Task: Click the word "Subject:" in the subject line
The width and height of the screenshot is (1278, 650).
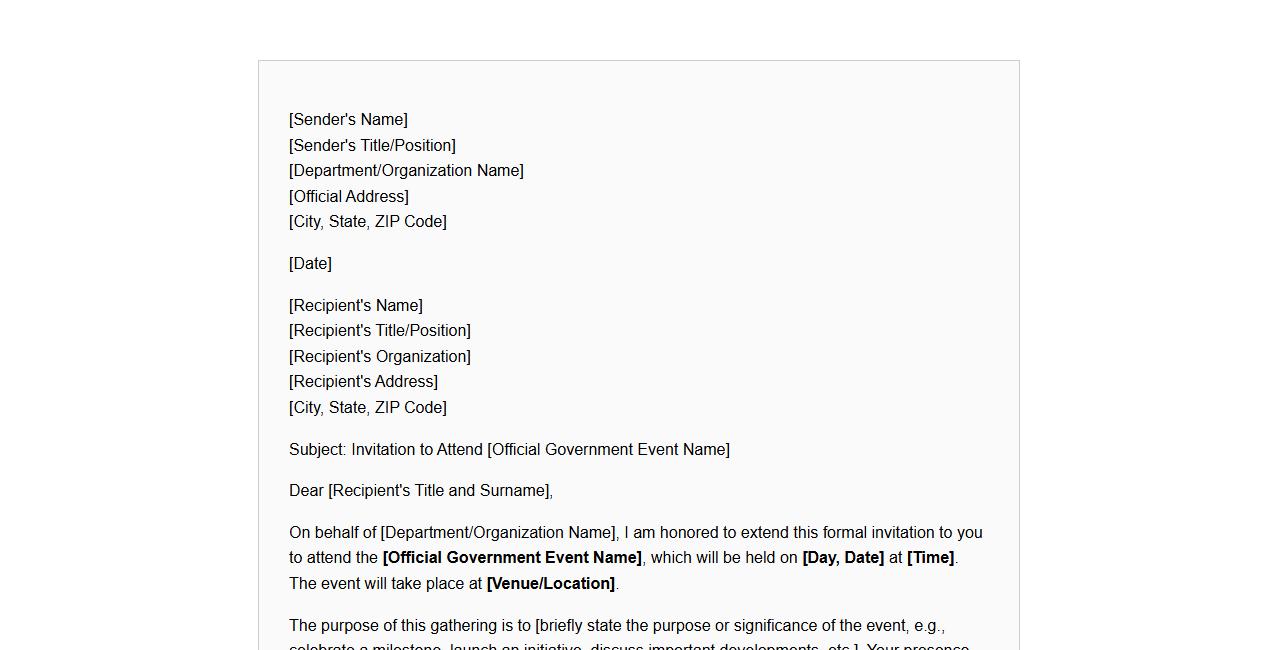Action: 318,450
